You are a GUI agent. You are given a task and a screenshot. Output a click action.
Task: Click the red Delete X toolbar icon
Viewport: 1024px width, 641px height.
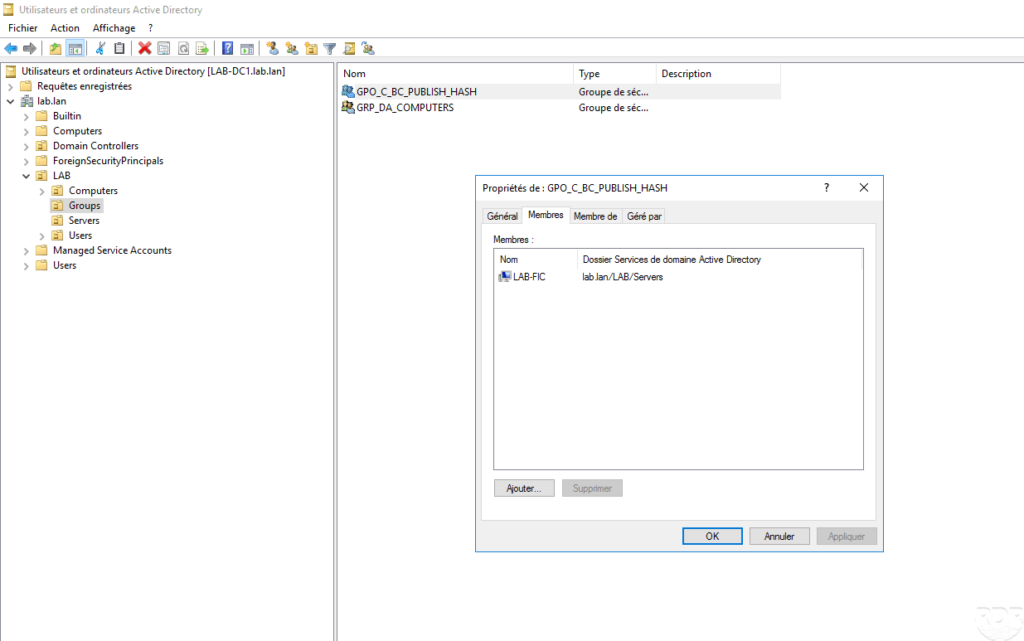pos(145,48)
